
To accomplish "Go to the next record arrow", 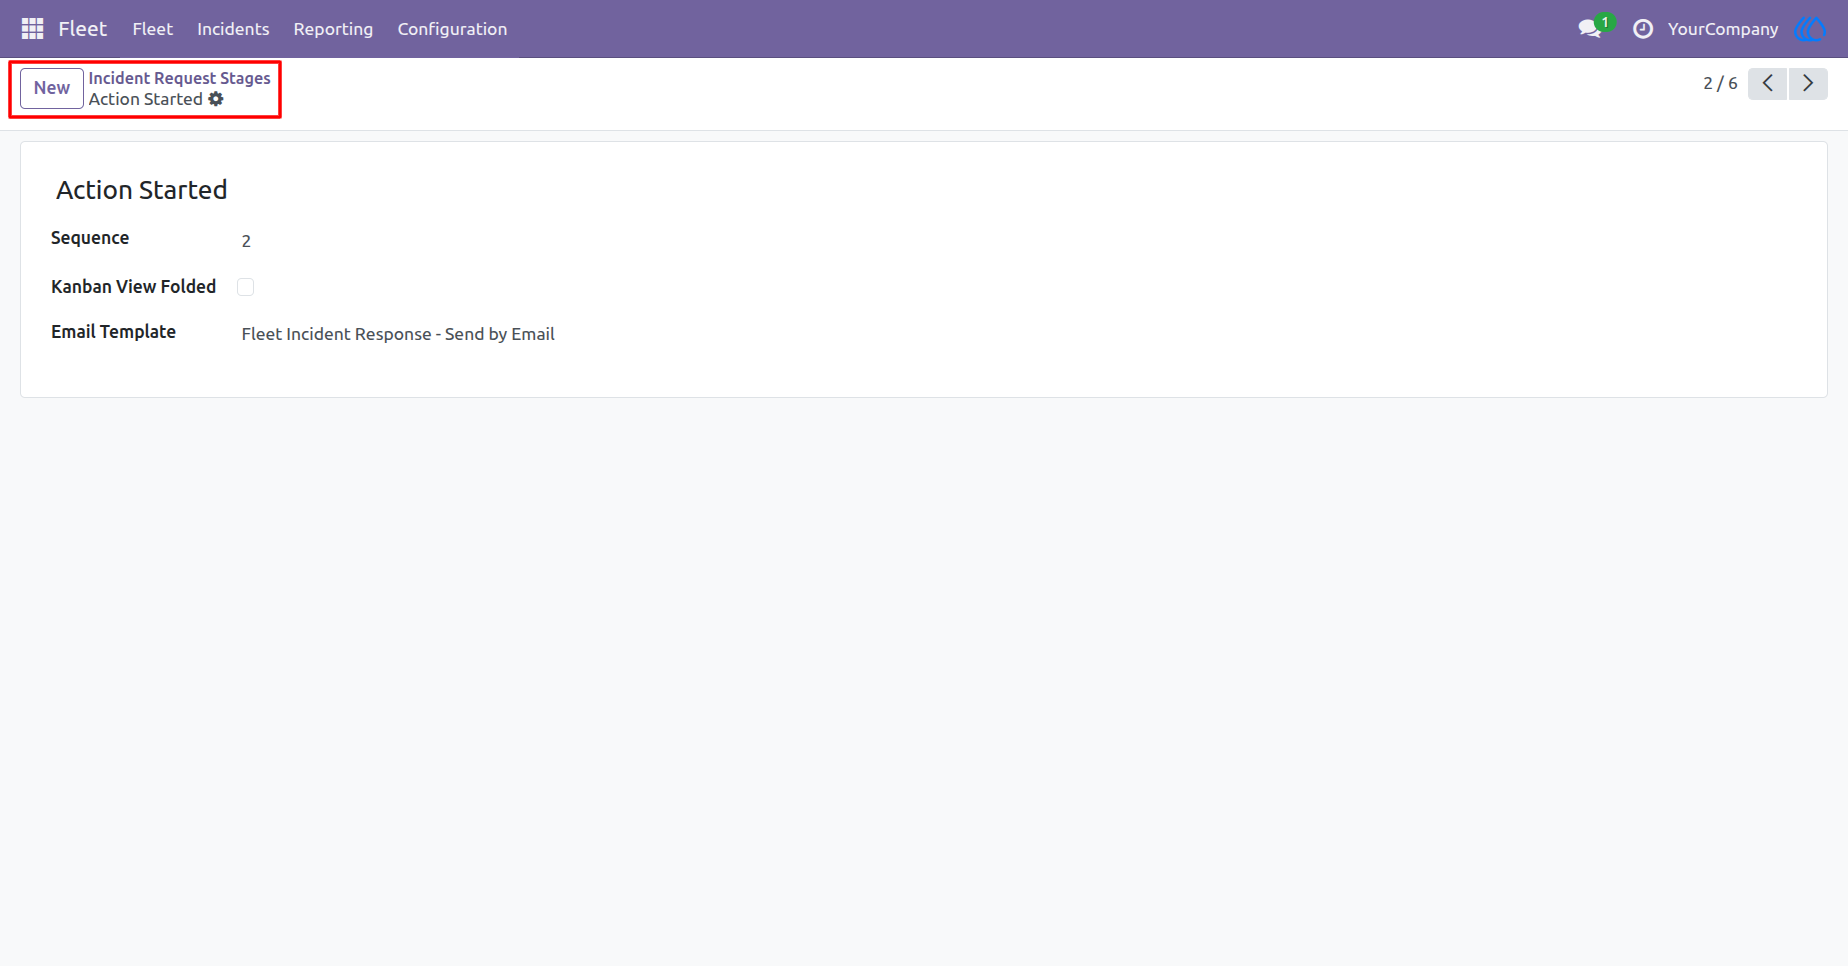I will [1808, 84].
